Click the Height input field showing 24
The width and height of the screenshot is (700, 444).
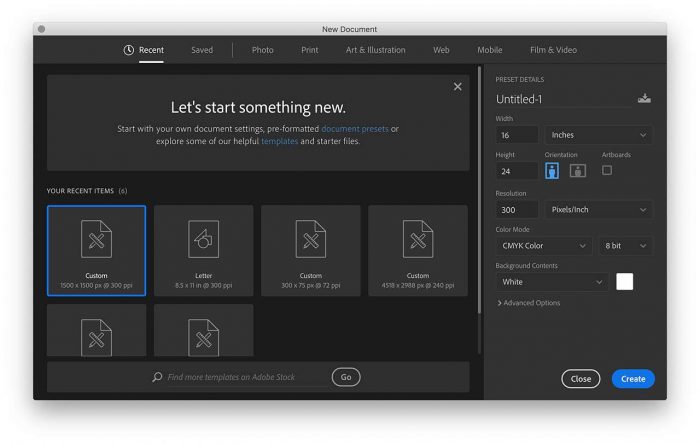(517, 171)
